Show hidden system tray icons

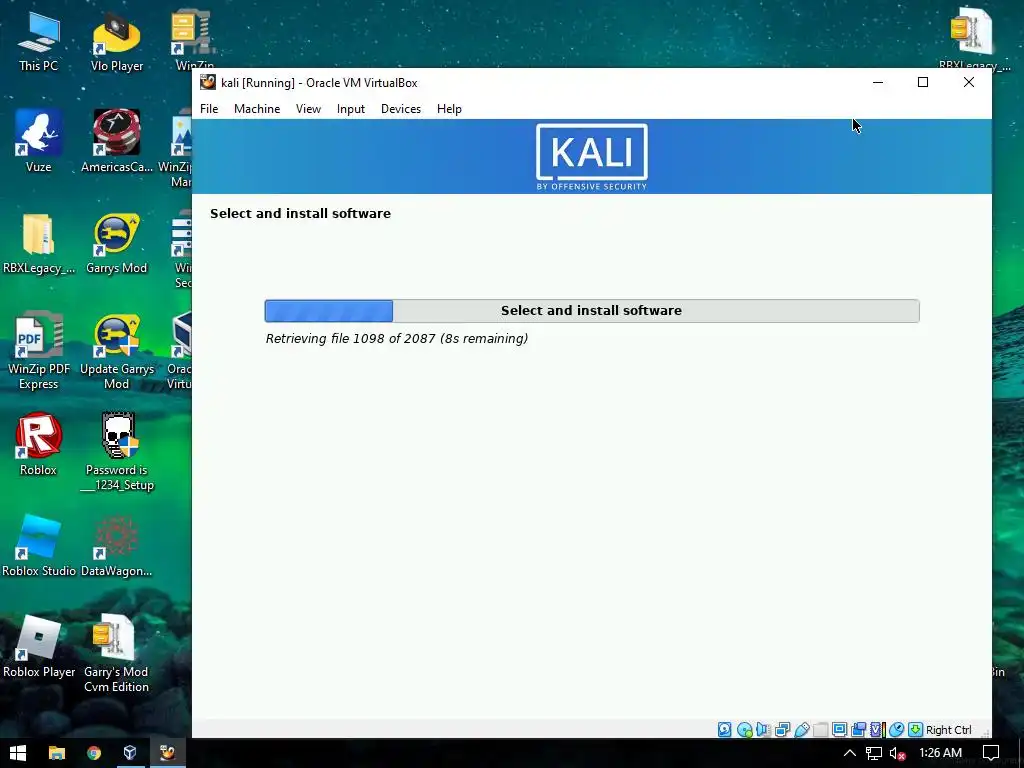point(850,753)
